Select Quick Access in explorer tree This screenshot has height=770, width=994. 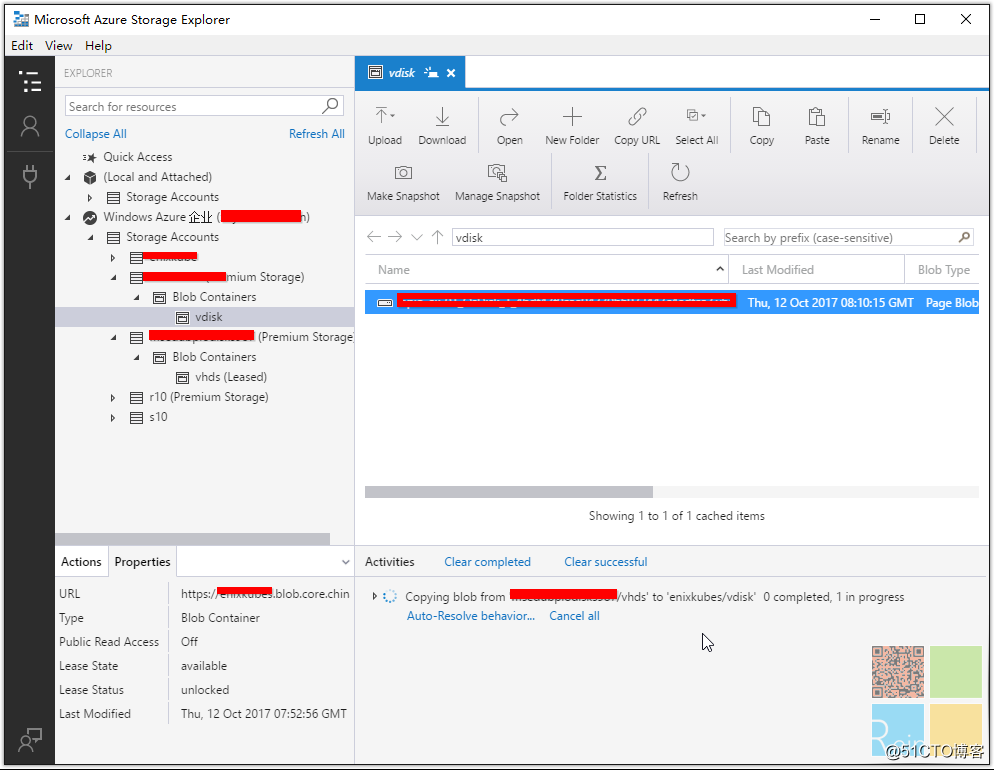pos(138,157)
